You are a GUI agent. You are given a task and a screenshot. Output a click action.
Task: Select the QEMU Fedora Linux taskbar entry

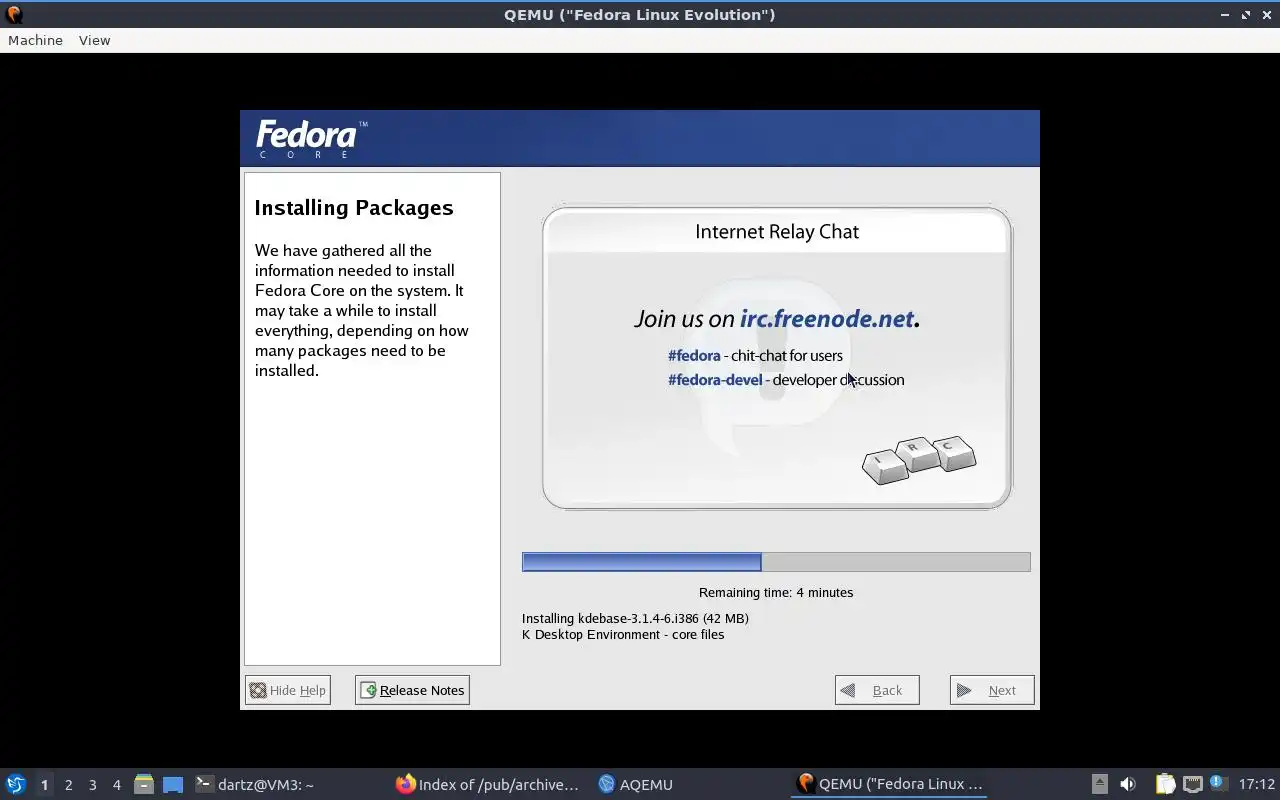pyautogui.click(x=890, y=784)
